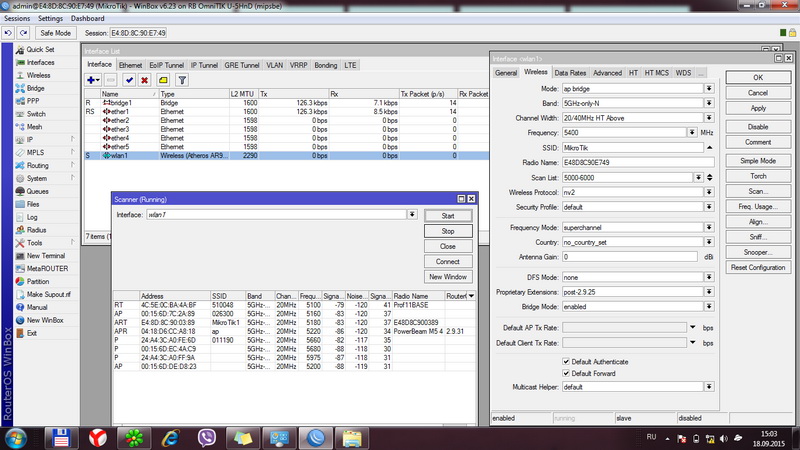Click the Stop button in Scanner
Screen dimensions: 800x450
point(447,231)
